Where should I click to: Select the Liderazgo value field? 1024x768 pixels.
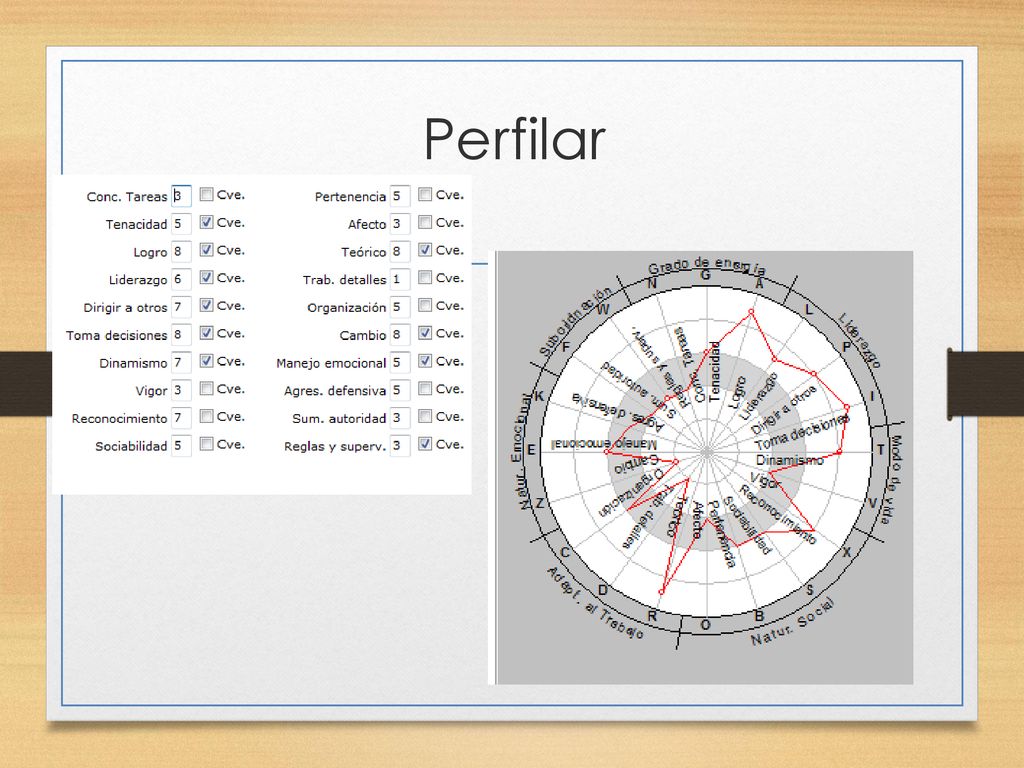click(181, 280)
